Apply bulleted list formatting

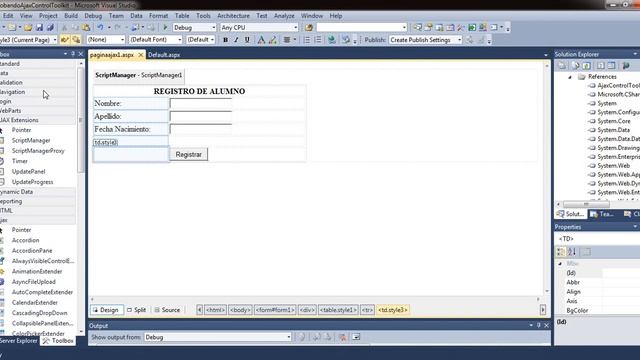coord(307,40)
